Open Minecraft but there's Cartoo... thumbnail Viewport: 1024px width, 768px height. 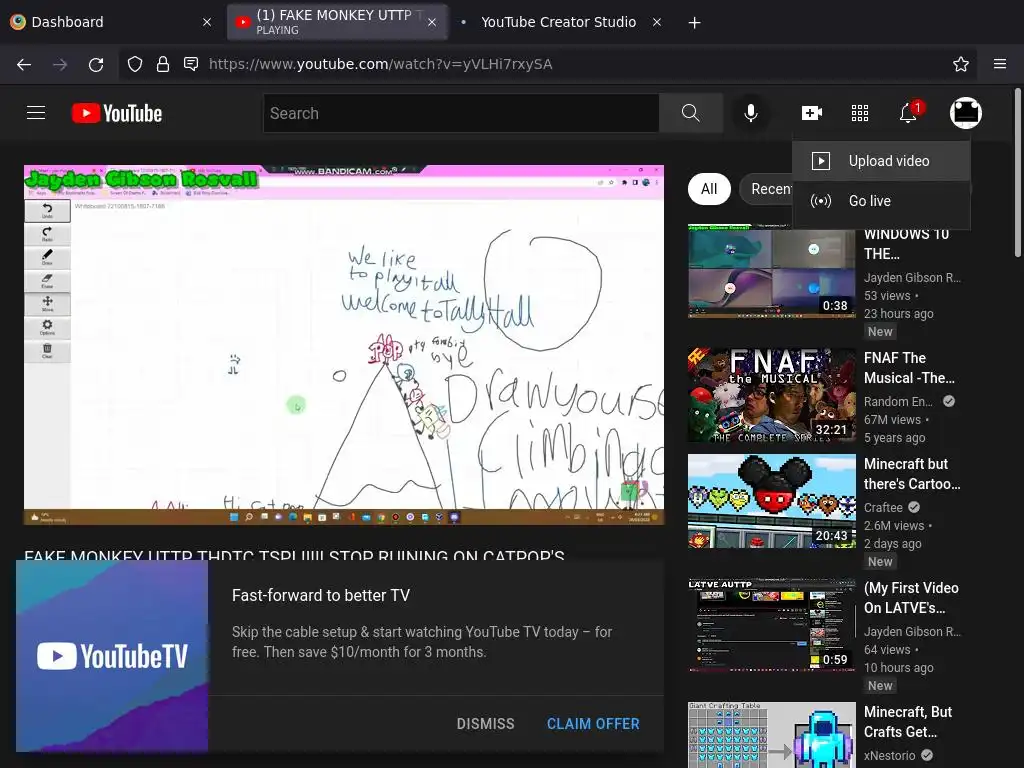coord(772,501)
